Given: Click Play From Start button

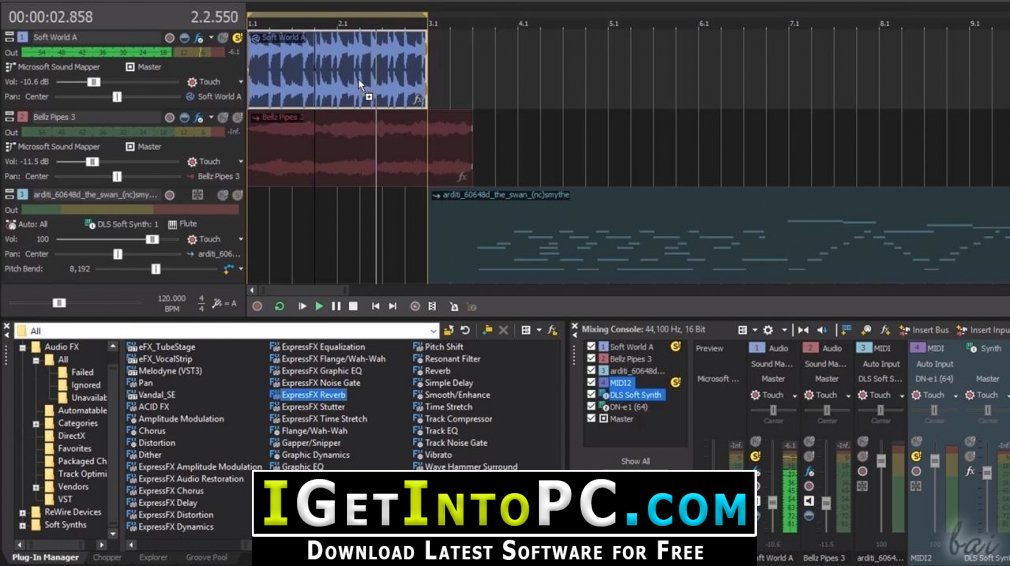Looking at the screenshot, I should [301, 307].
